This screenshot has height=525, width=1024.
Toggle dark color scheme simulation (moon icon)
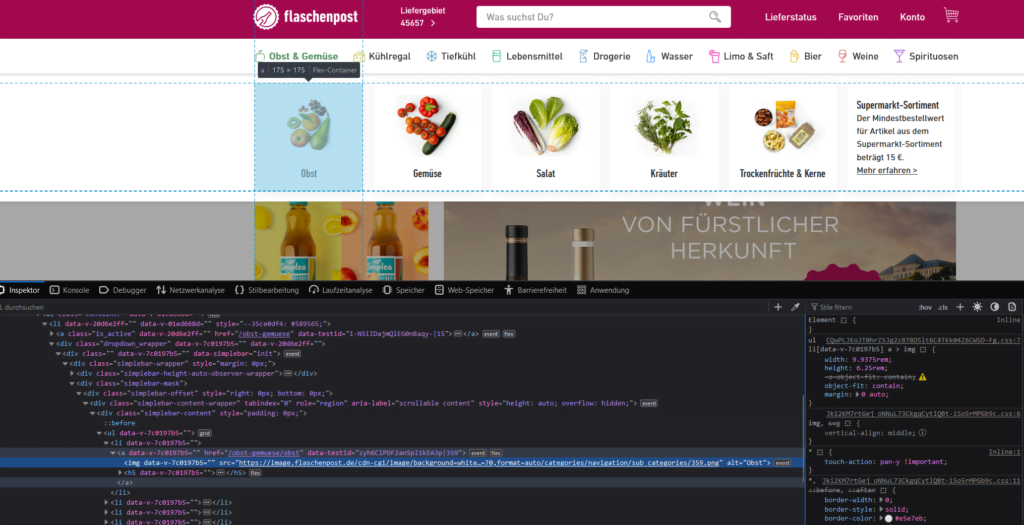[x=995, y=307]
